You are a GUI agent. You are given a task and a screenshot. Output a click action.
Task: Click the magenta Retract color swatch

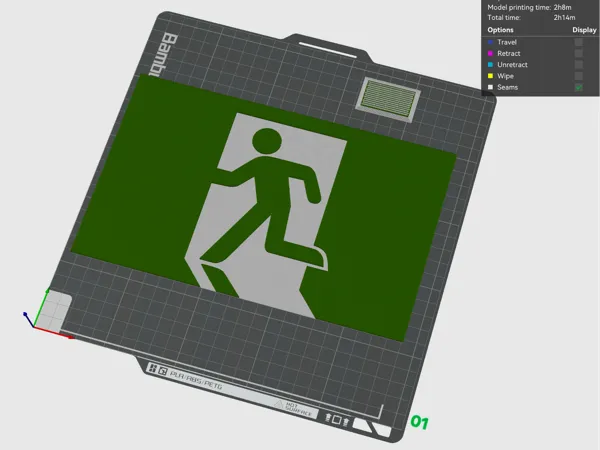click(490, 53)
